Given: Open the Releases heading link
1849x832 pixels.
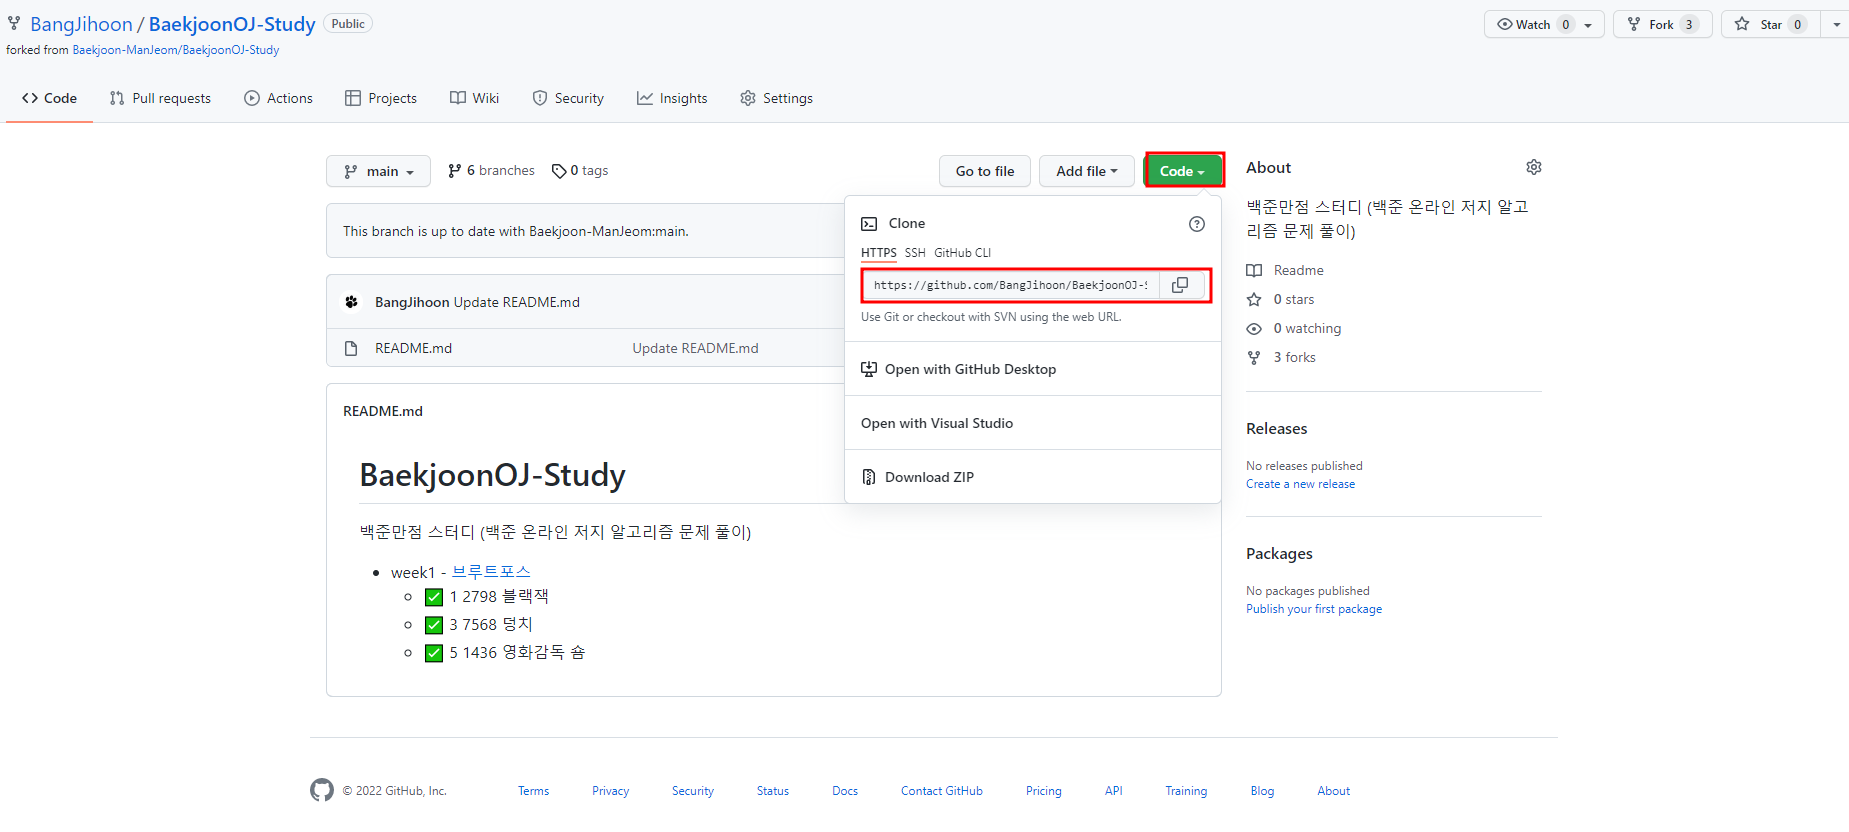Looking at the screenshot, I should tap(1276, 428).
